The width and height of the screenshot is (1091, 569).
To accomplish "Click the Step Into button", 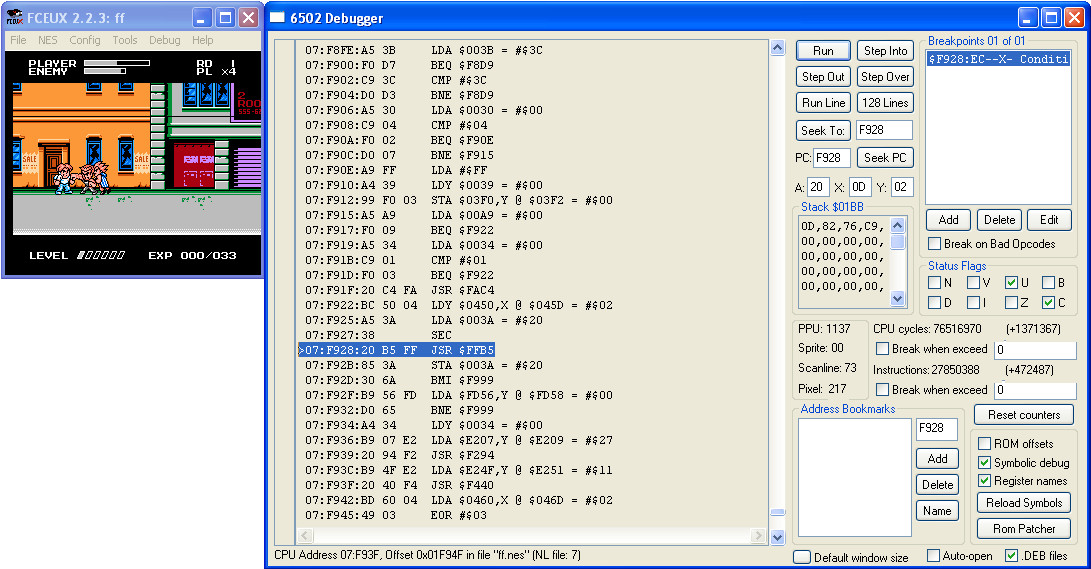I will (x=885, y=51).
